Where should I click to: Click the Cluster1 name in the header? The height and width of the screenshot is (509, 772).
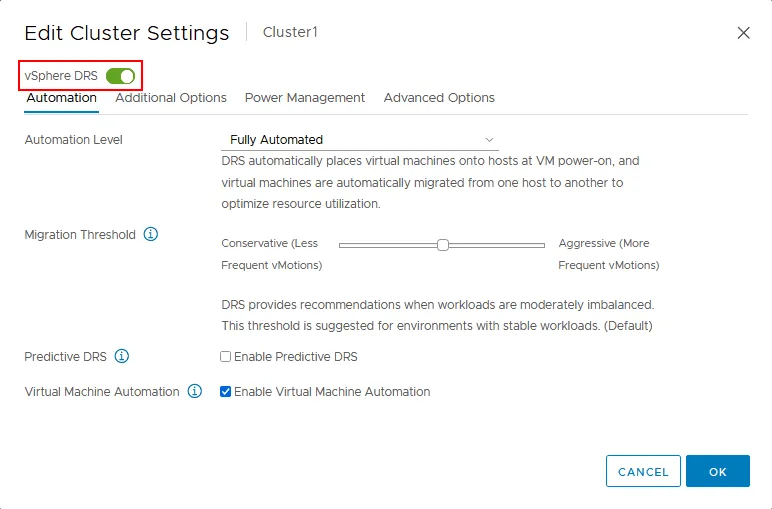(x=290, y=32)
